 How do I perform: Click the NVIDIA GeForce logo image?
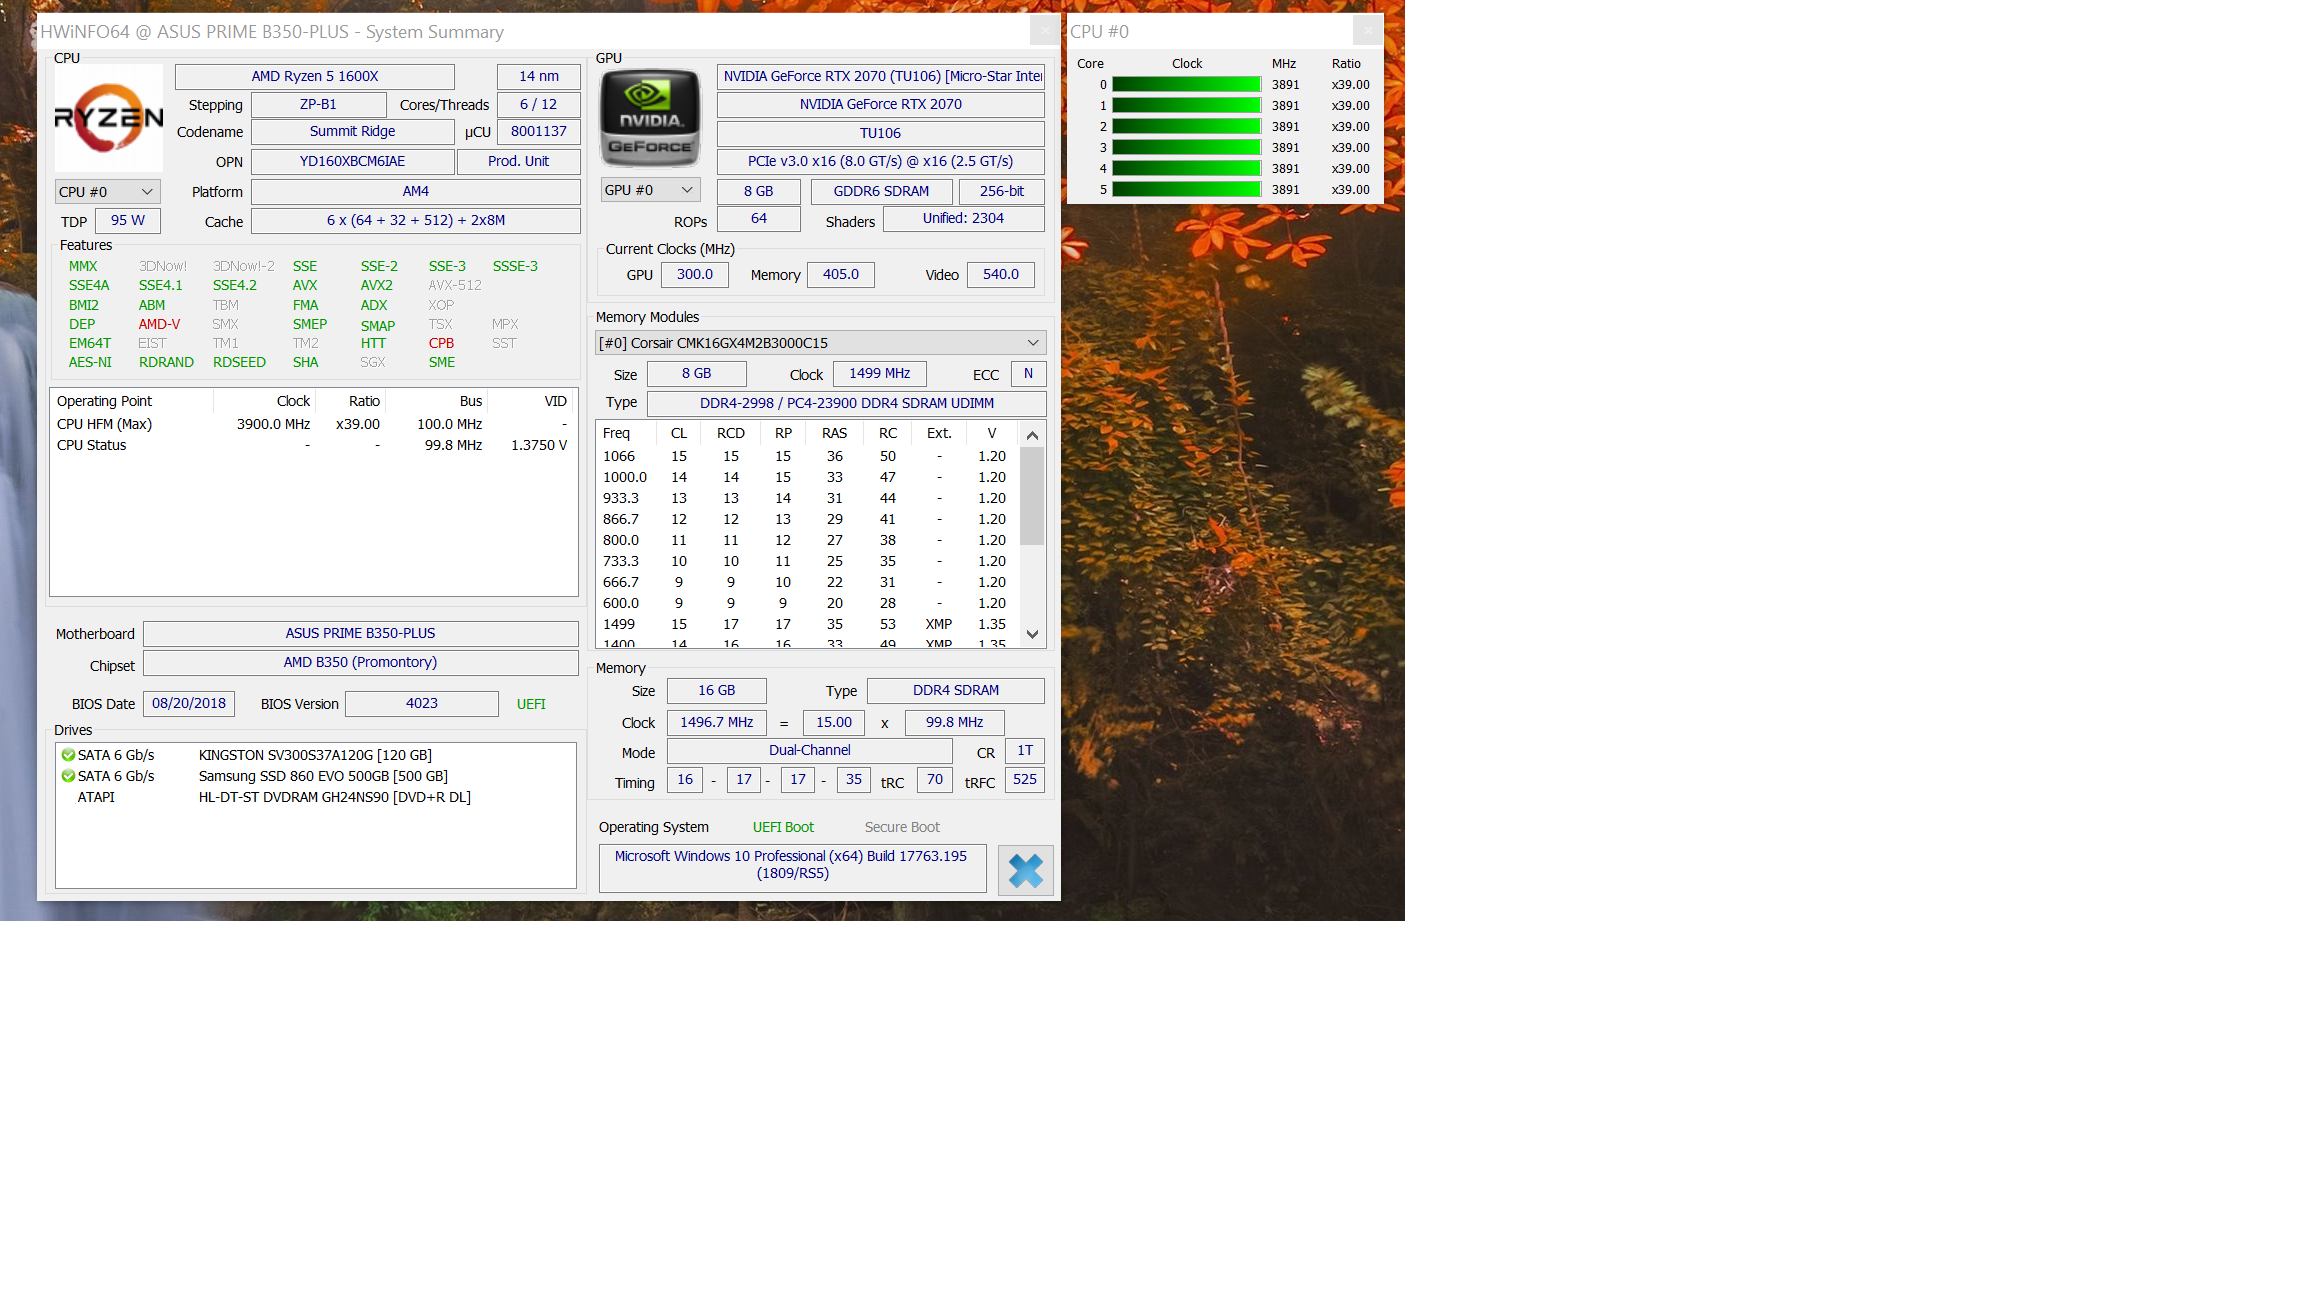[x=650, y=119]
